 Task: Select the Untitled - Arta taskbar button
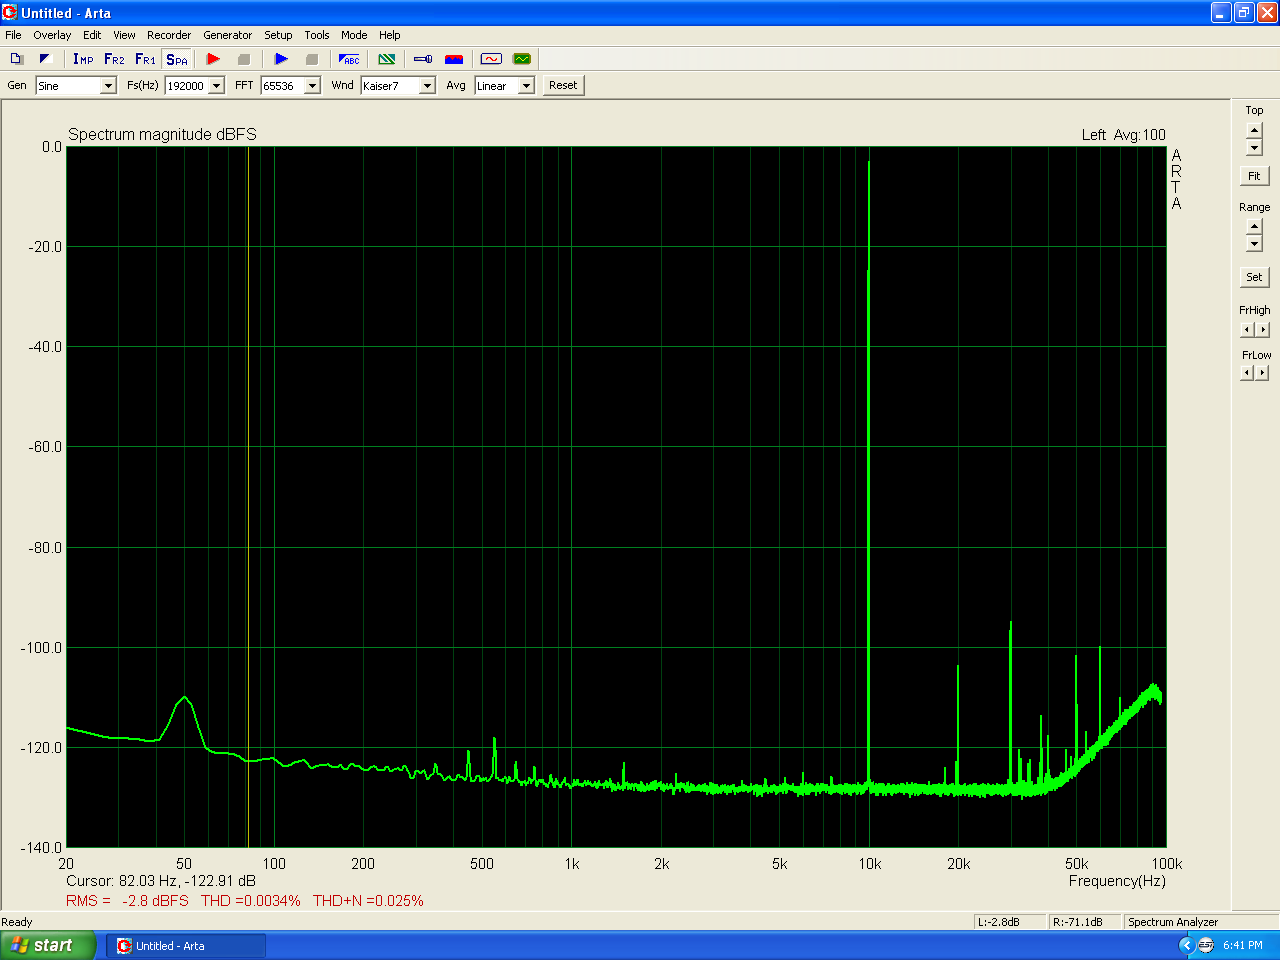click(x=186, y=946)
